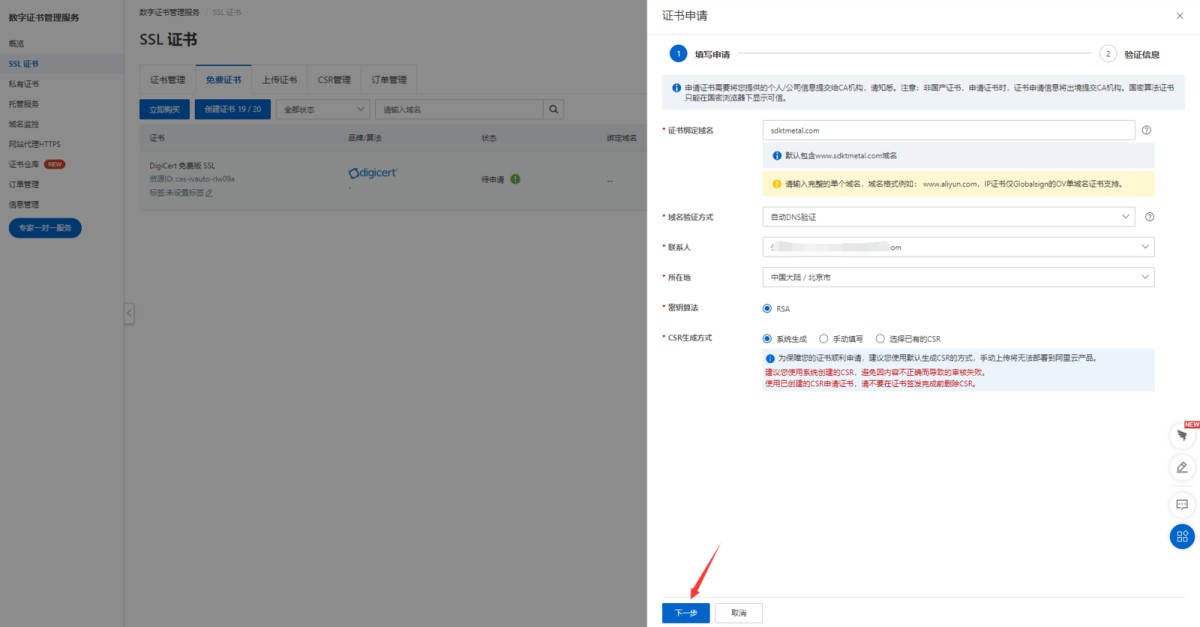The width and height of the screenshot is (1200, 627).
Task: Click the 品牌/算法 column header
Action: click(365, 138)
